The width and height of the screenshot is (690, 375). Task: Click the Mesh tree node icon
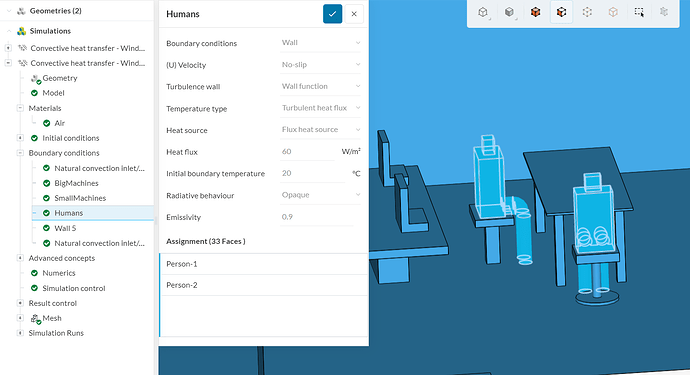pos(36,319)
